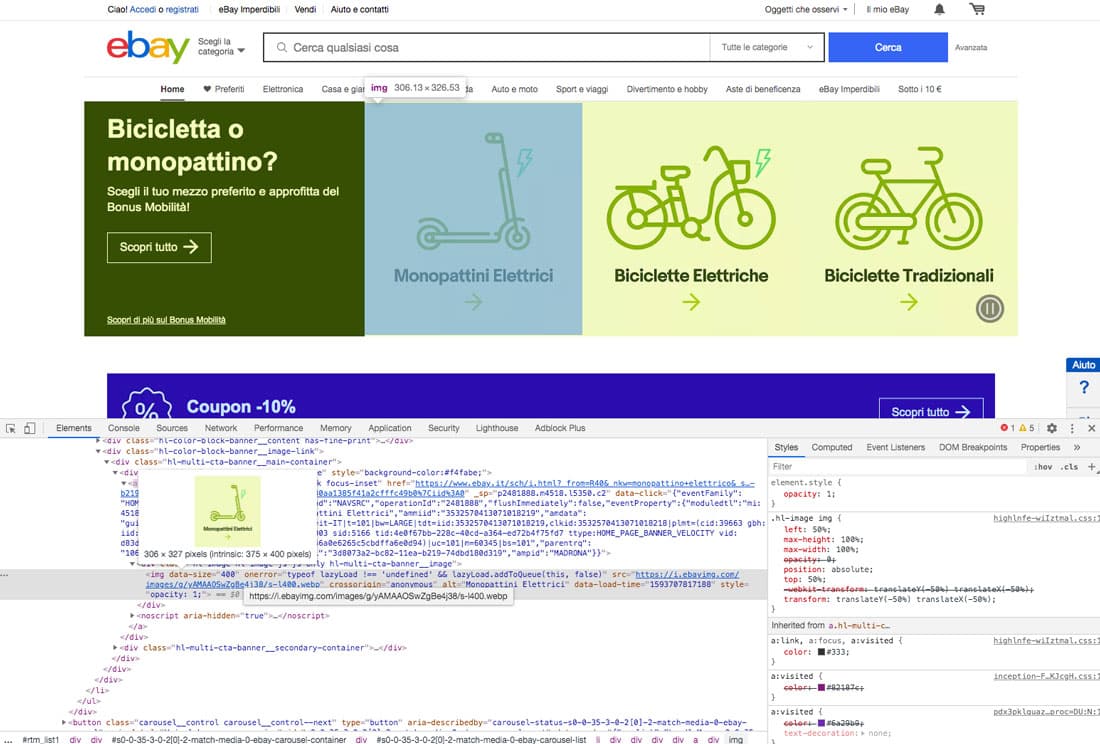
Task: Click the Aiuto question mark help icon
Action: pos(1084,387)
